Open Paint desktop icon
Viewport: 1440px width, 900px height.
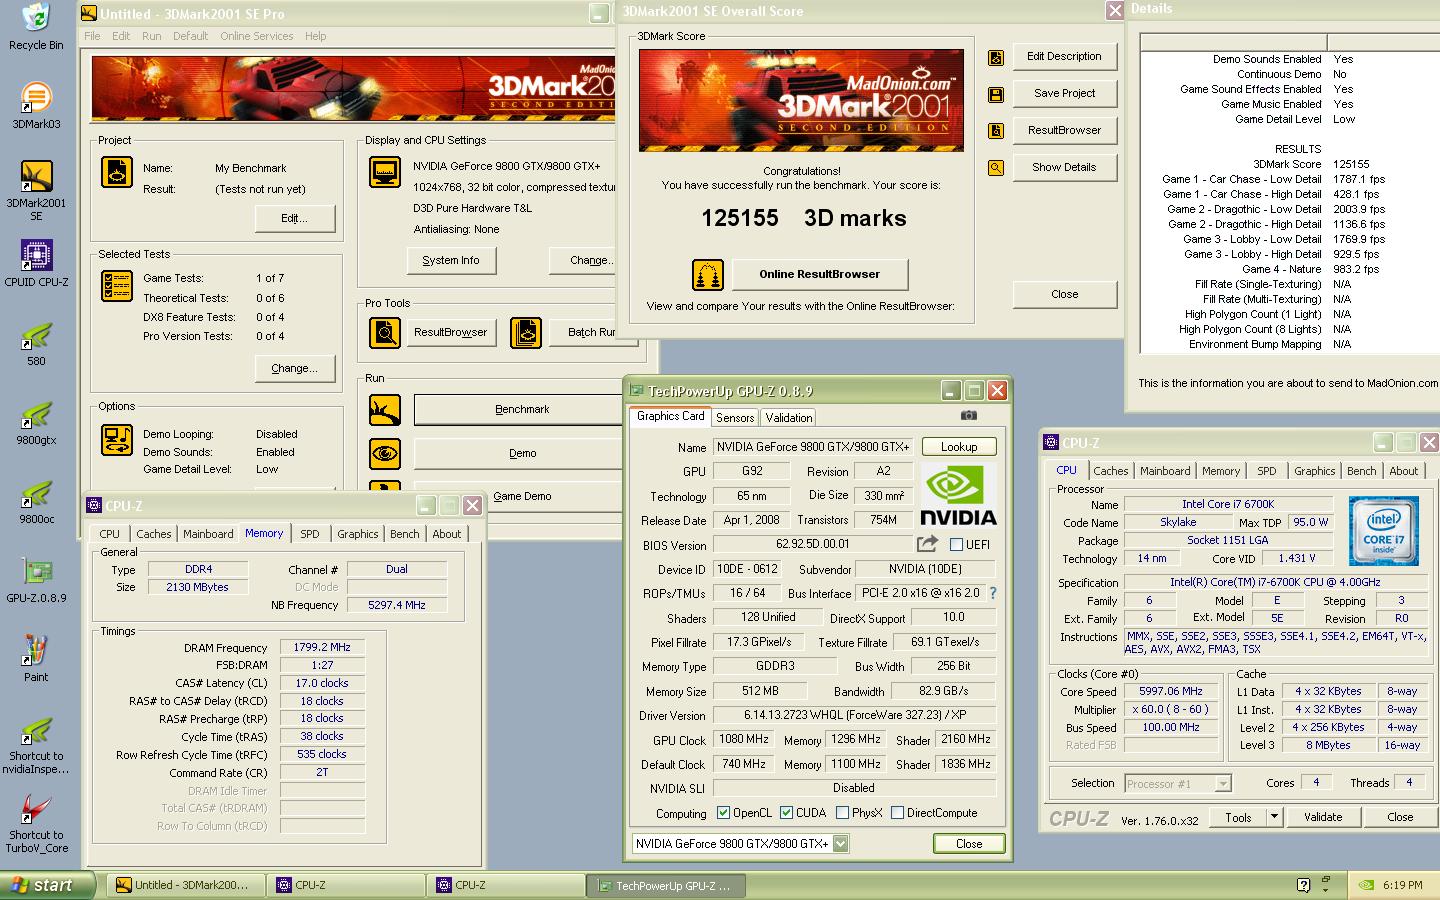pos(36,651)
